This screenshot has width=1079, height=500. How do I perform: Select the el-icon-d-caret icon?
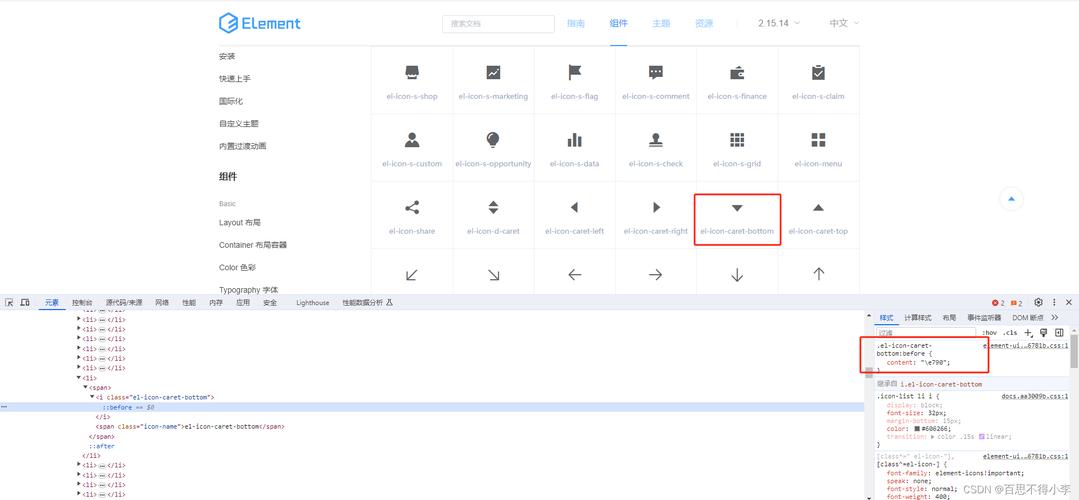493,208
